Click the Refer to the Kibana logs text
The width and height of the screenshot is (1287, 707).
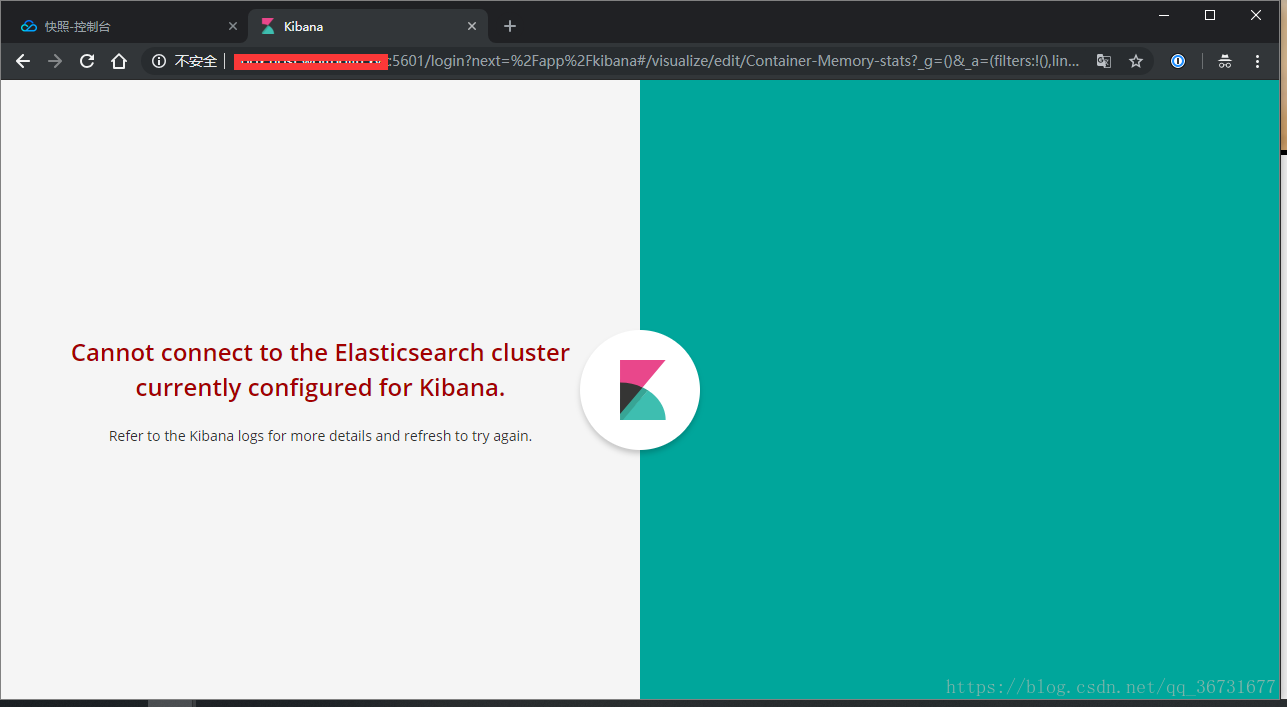(320, 436)
